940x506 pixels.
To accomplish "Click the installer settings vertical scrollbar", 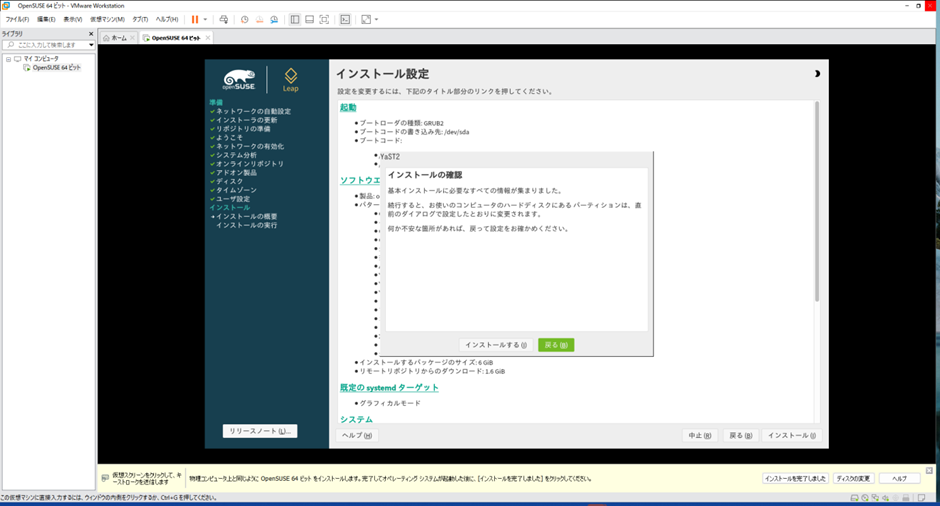I will point(816,200).
